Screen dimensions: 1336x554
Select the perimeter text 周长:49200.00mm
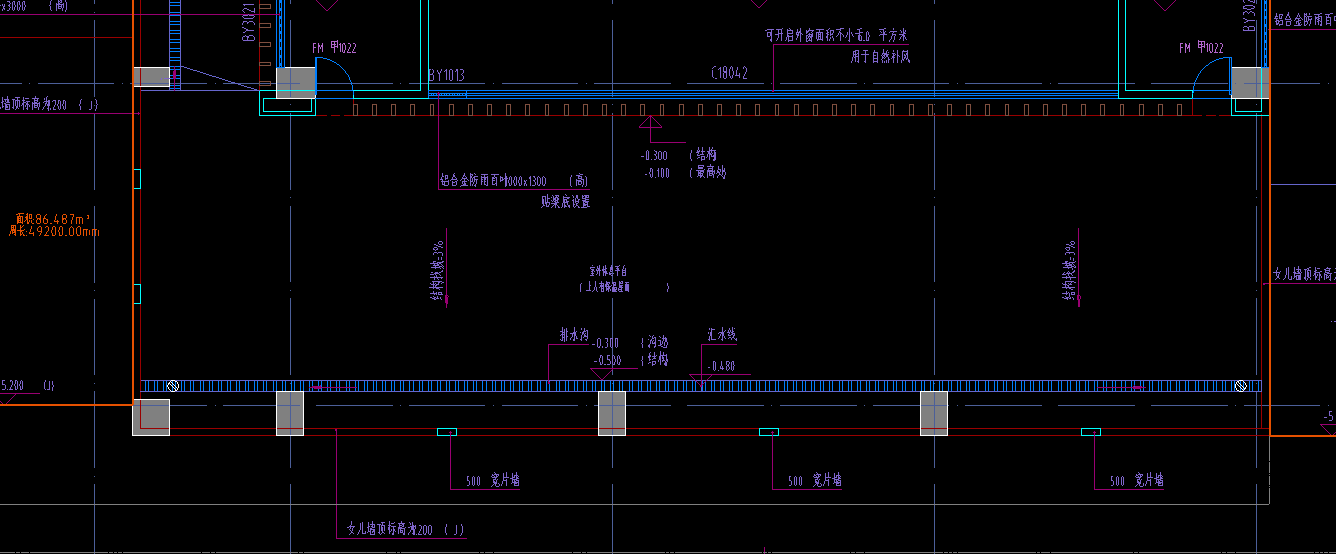[54, 232]
